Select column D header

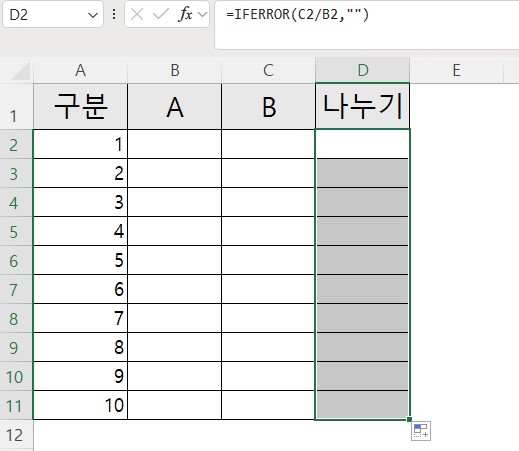pyautogui.click(x=363, y=70)
